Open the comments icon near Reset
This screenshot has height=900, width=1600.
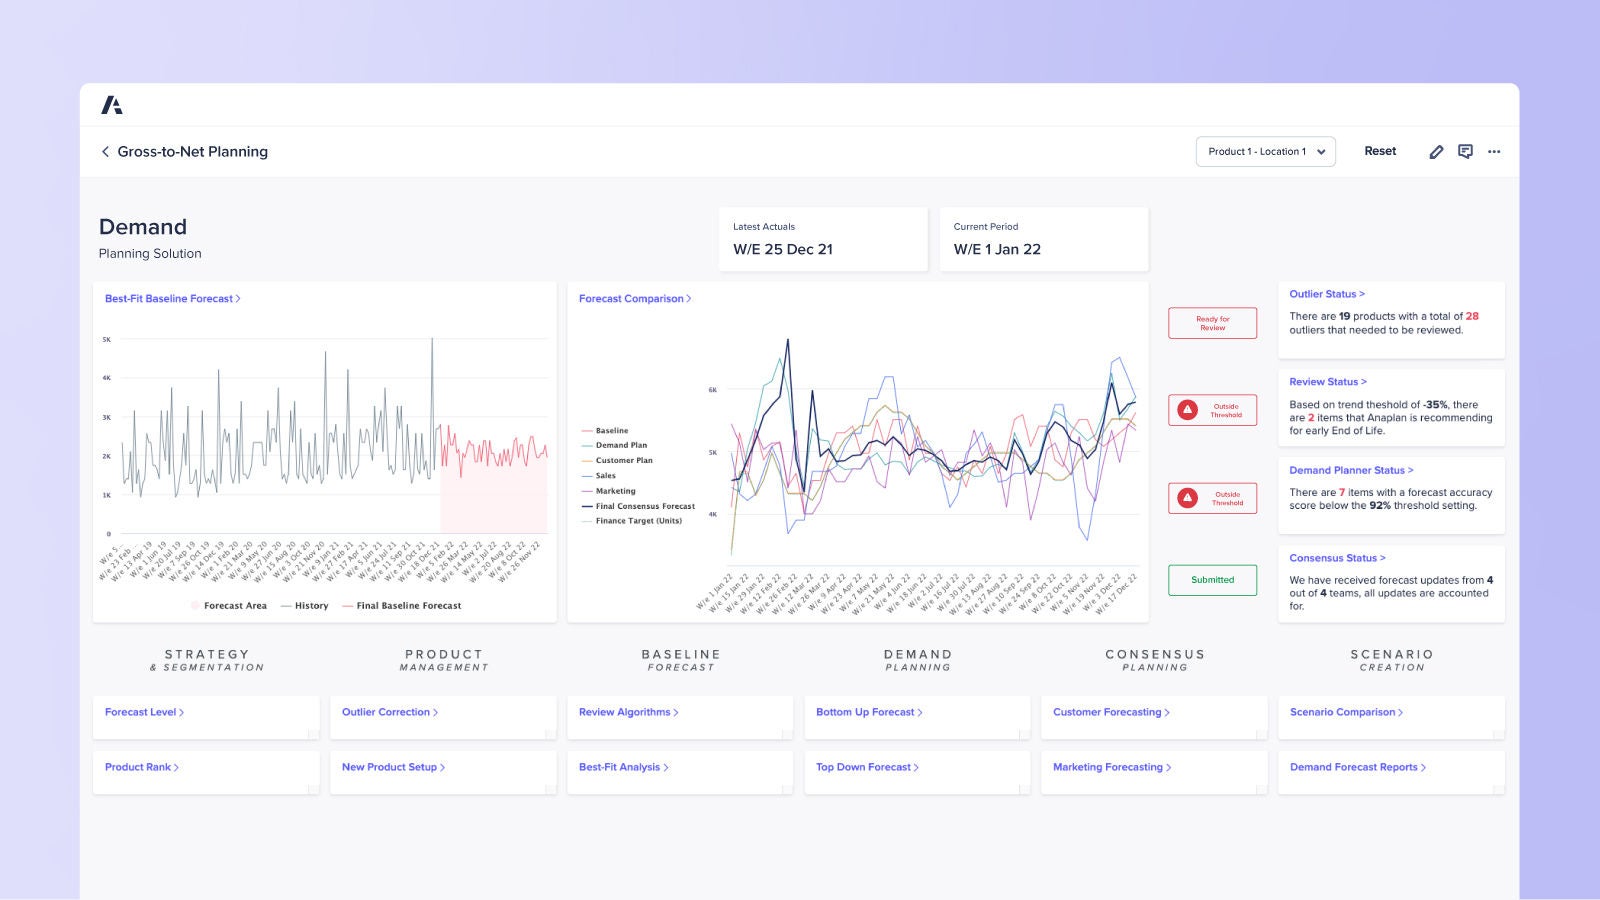(1465, 151)
